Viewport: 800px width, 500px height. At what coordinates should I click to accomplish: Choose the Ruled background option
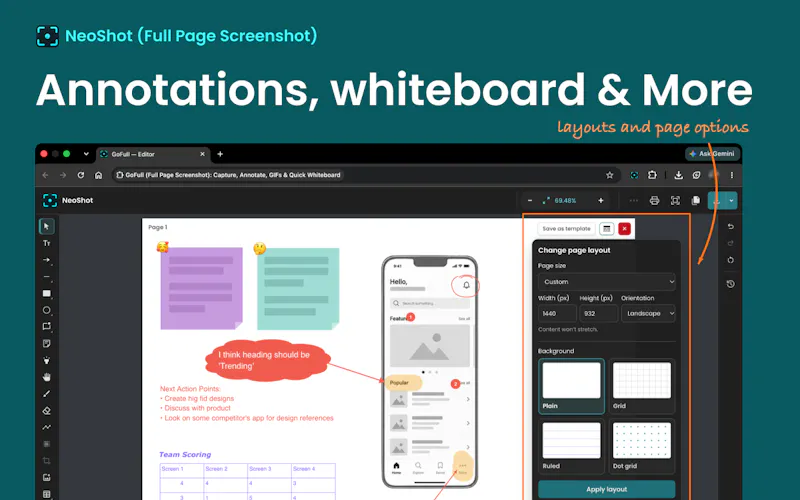pos(571,446)
